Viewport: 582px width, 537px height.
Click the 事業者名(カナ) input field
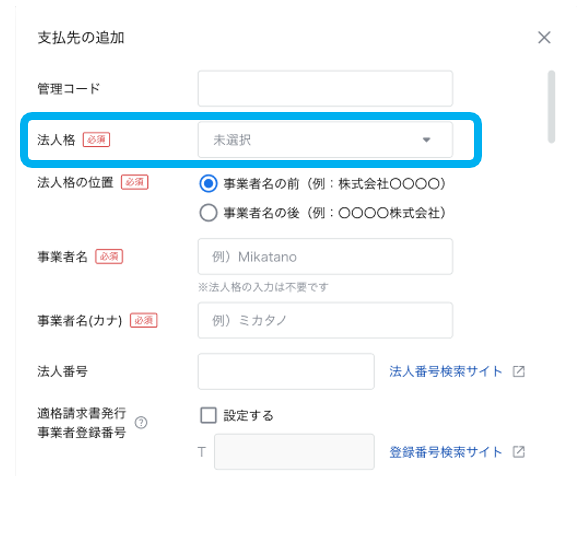tap(325, 320)
